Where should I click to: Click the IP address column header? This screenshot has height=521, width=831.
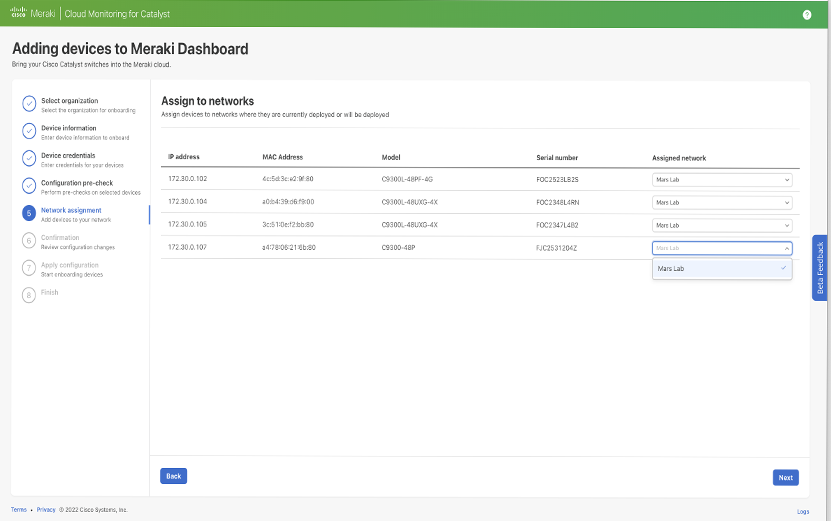coord(184,157)
